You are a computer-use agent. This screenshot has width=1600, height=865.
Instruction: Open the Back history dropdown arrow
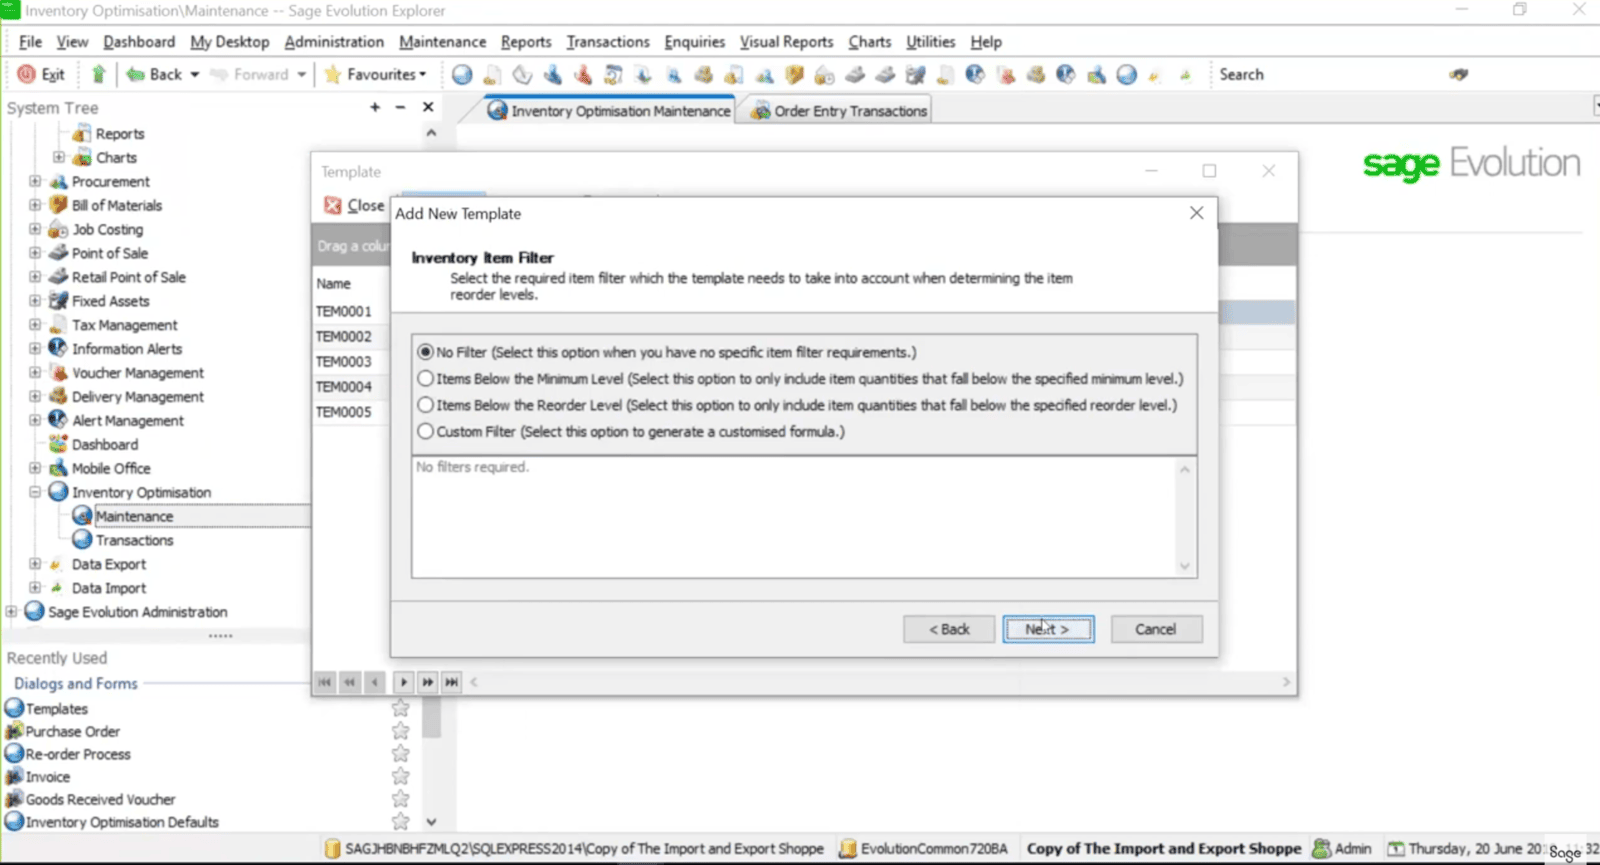195,74
